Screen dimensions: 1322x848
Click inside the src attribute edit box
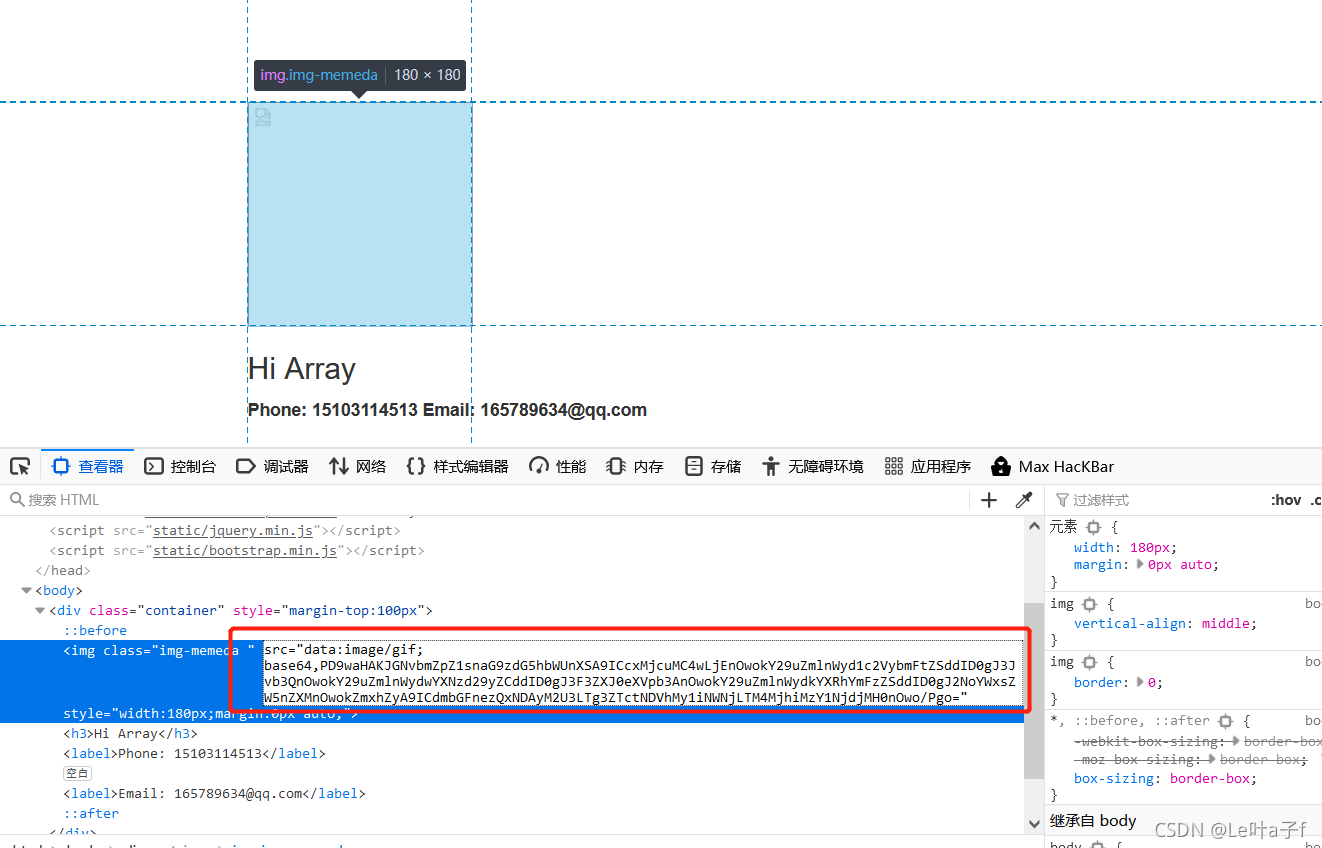click(642, 673)
